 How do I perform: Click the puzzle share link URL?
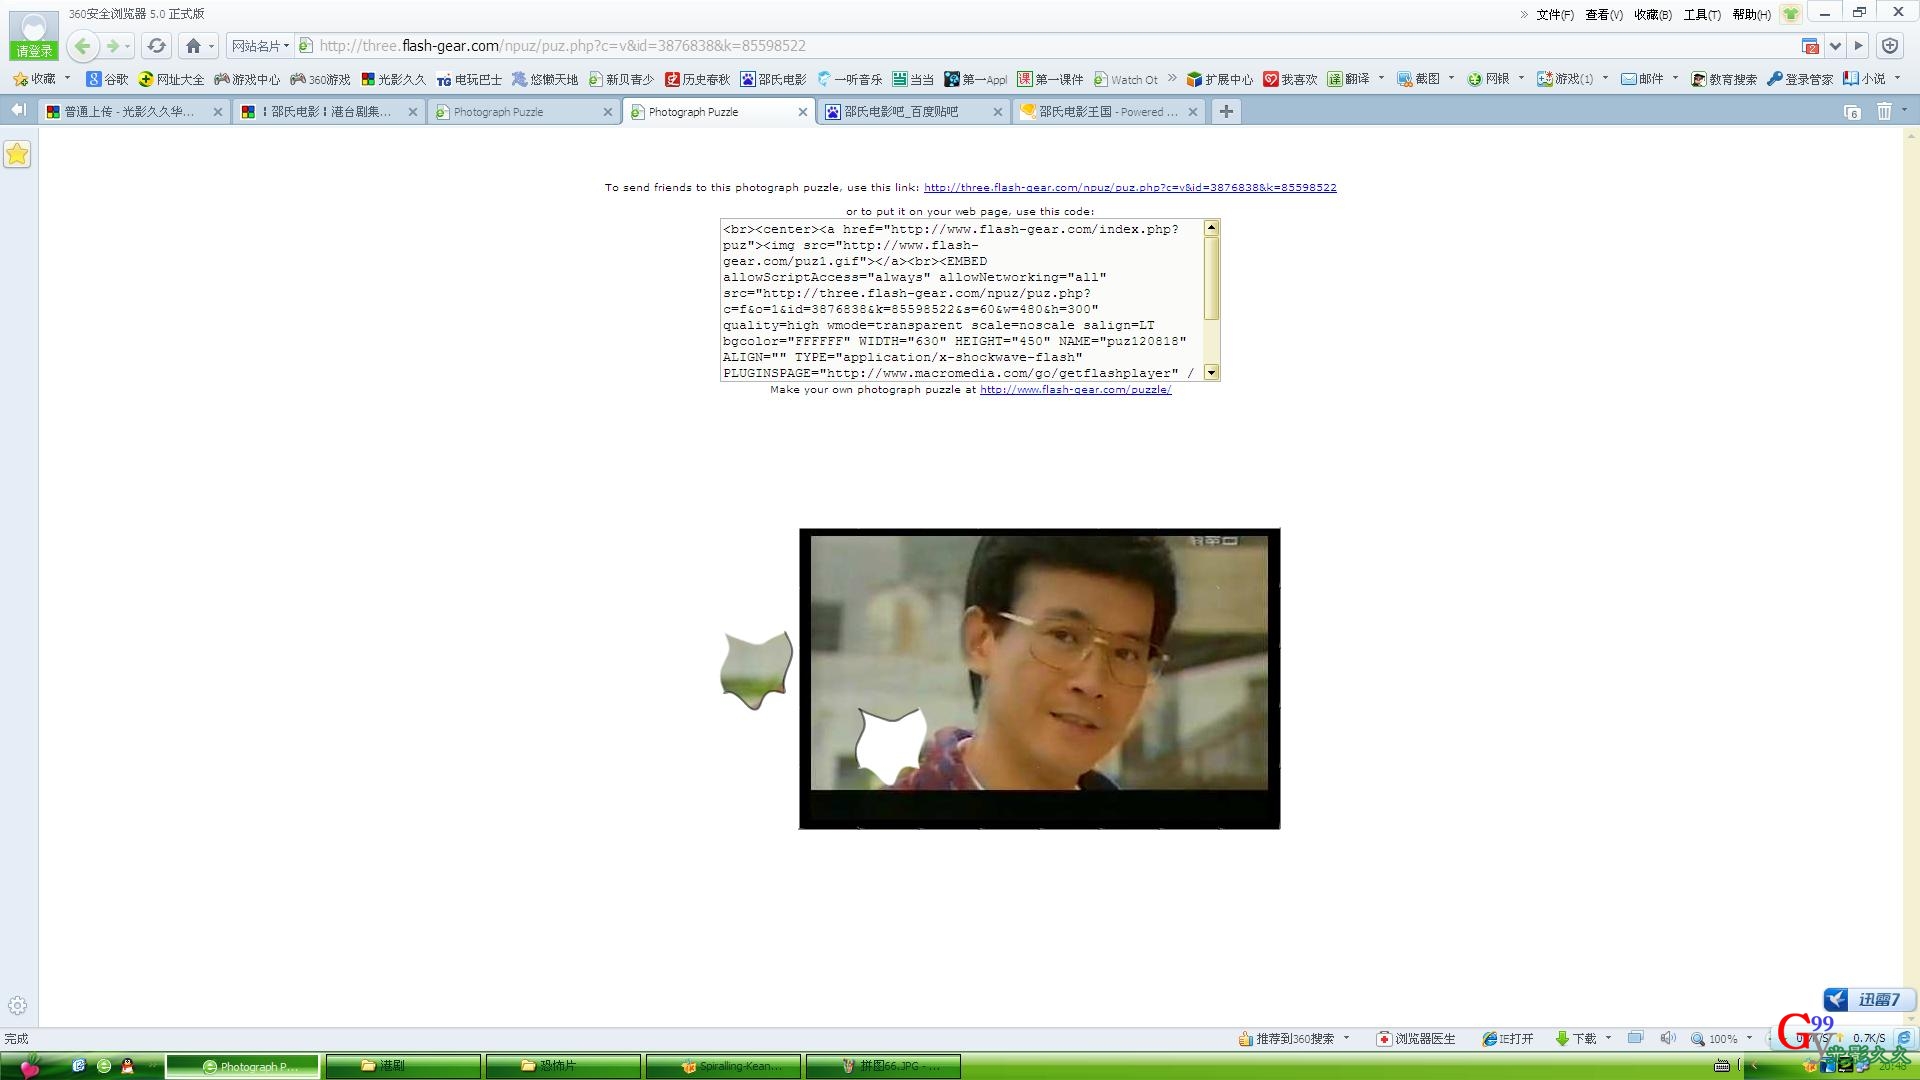tap(1130, 187)
